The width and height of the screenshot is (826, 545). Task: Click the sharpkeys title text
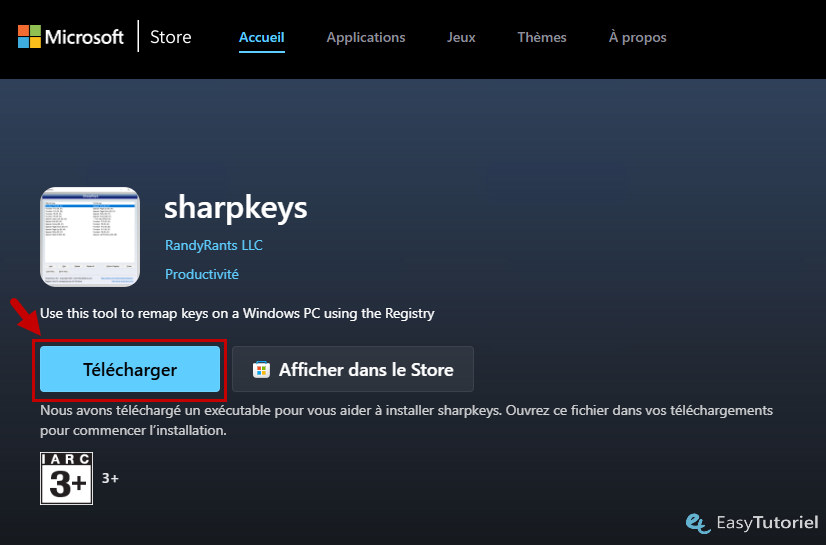(x=235, y=208)
